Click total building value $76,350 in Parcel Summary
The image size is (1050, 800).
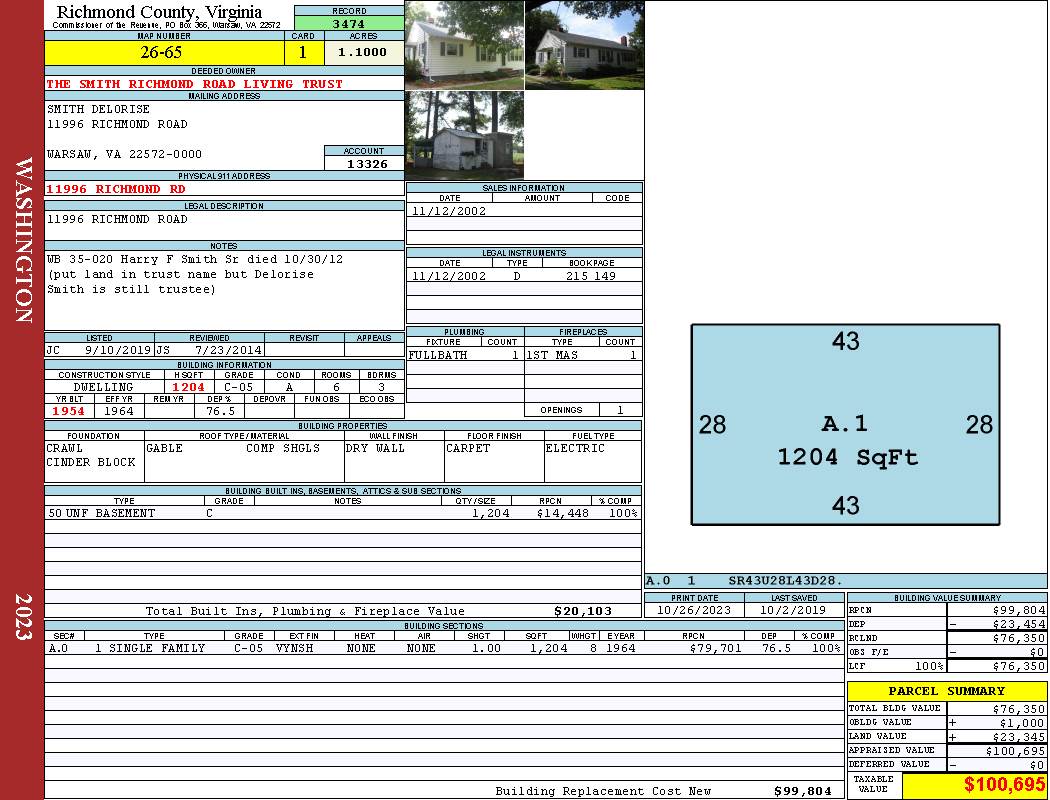click(x=1019, y=708)
